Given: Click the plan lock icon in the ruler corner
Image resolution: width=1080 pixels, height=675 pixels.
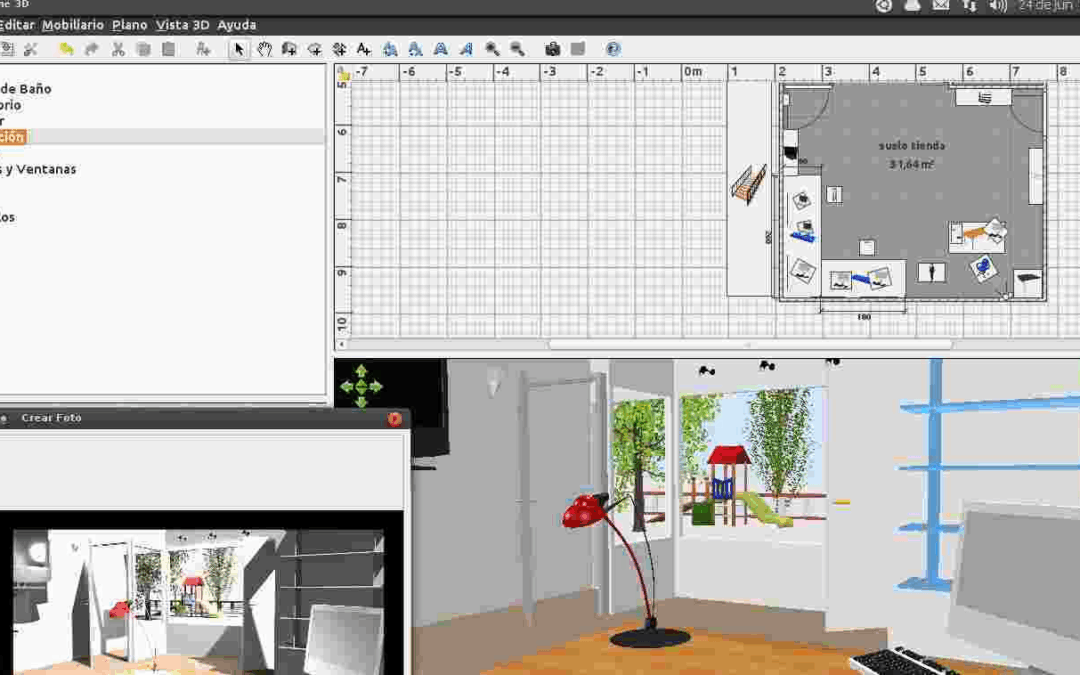Looking at the screenshot, I should pyautogui.click(x=343, y=74).
